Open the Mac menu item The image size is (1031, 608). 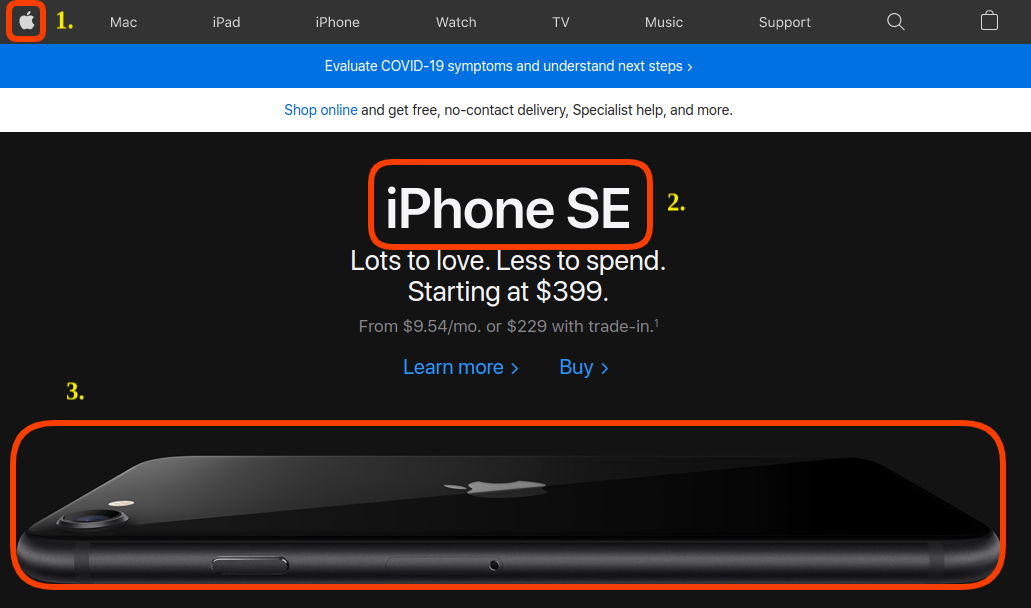click(124, 22)
